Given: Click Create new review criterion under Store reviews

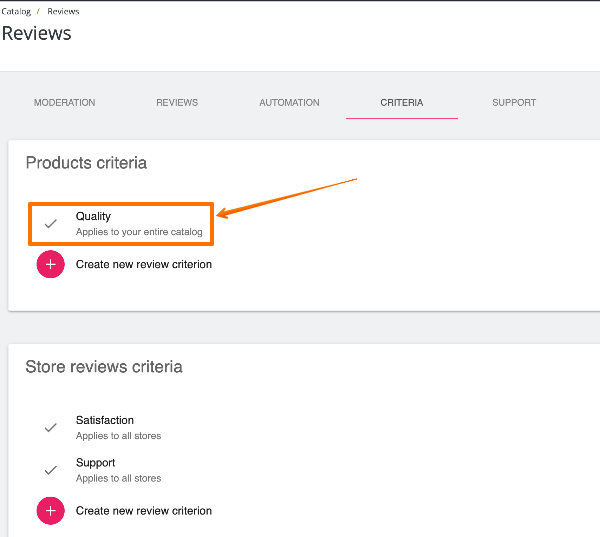Looking at the screenshot, I should tap(144, 511).
